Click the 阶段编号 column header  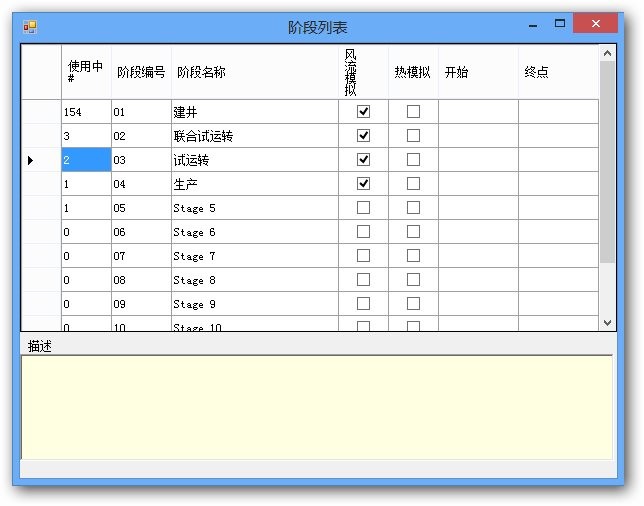[x=141, y=72]
